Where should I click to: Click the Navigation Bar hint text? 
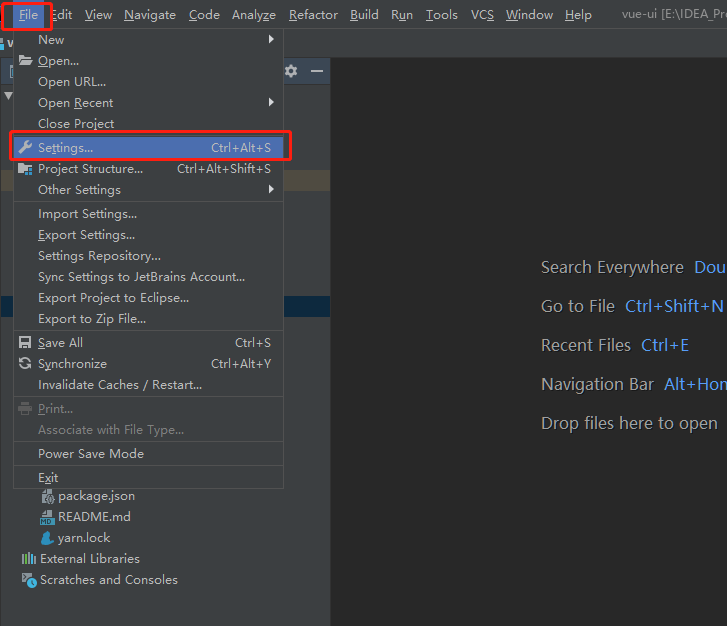click(597, 384)
